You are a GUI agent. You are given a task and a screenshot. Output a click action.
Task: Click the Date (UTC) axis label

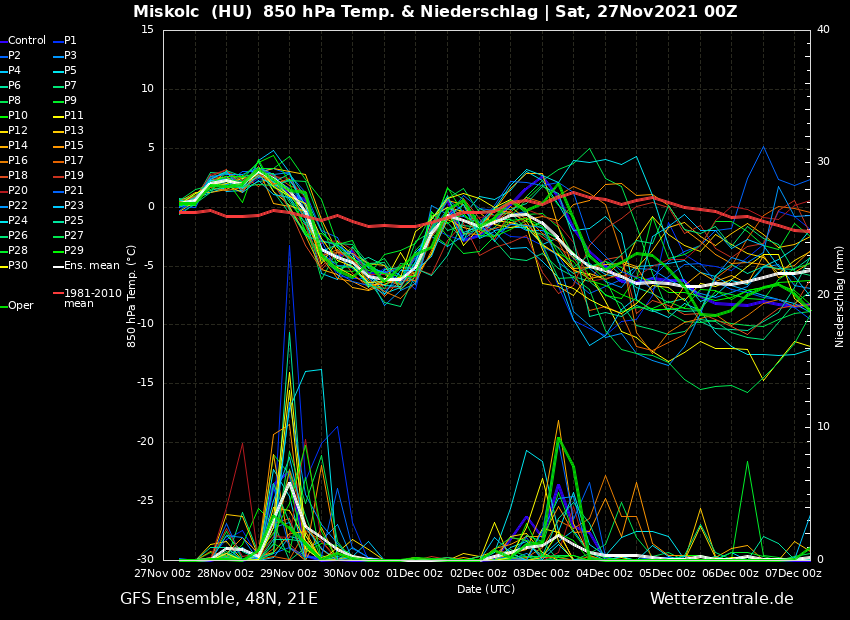click(x=486, y=589)
